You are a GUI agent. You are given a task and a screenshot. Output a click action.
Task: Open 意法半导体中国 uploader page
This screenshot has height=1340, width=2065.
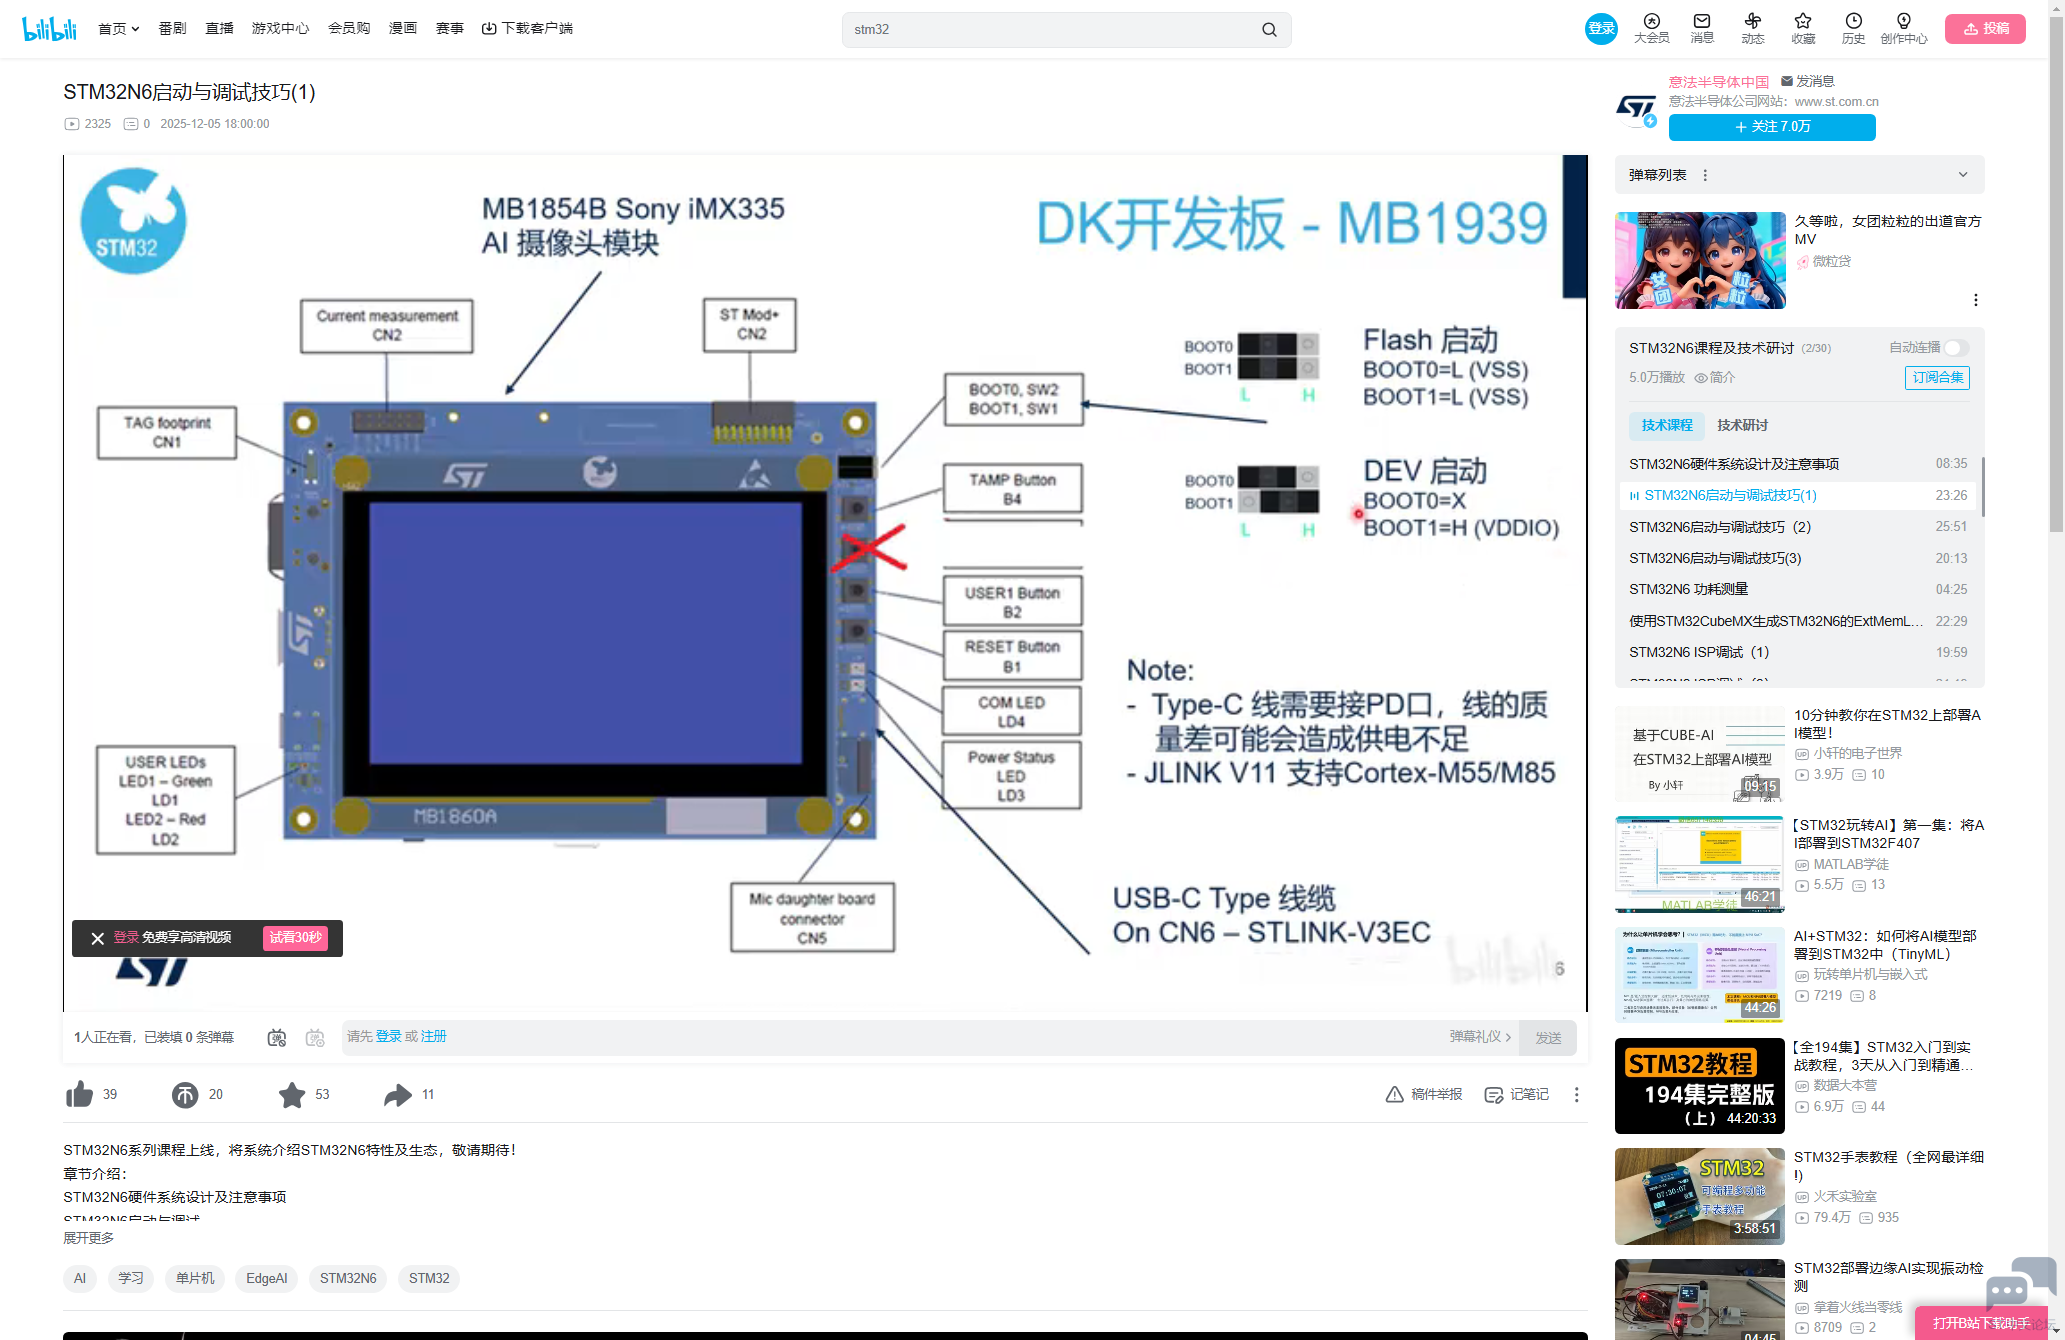click(1718, 82)
